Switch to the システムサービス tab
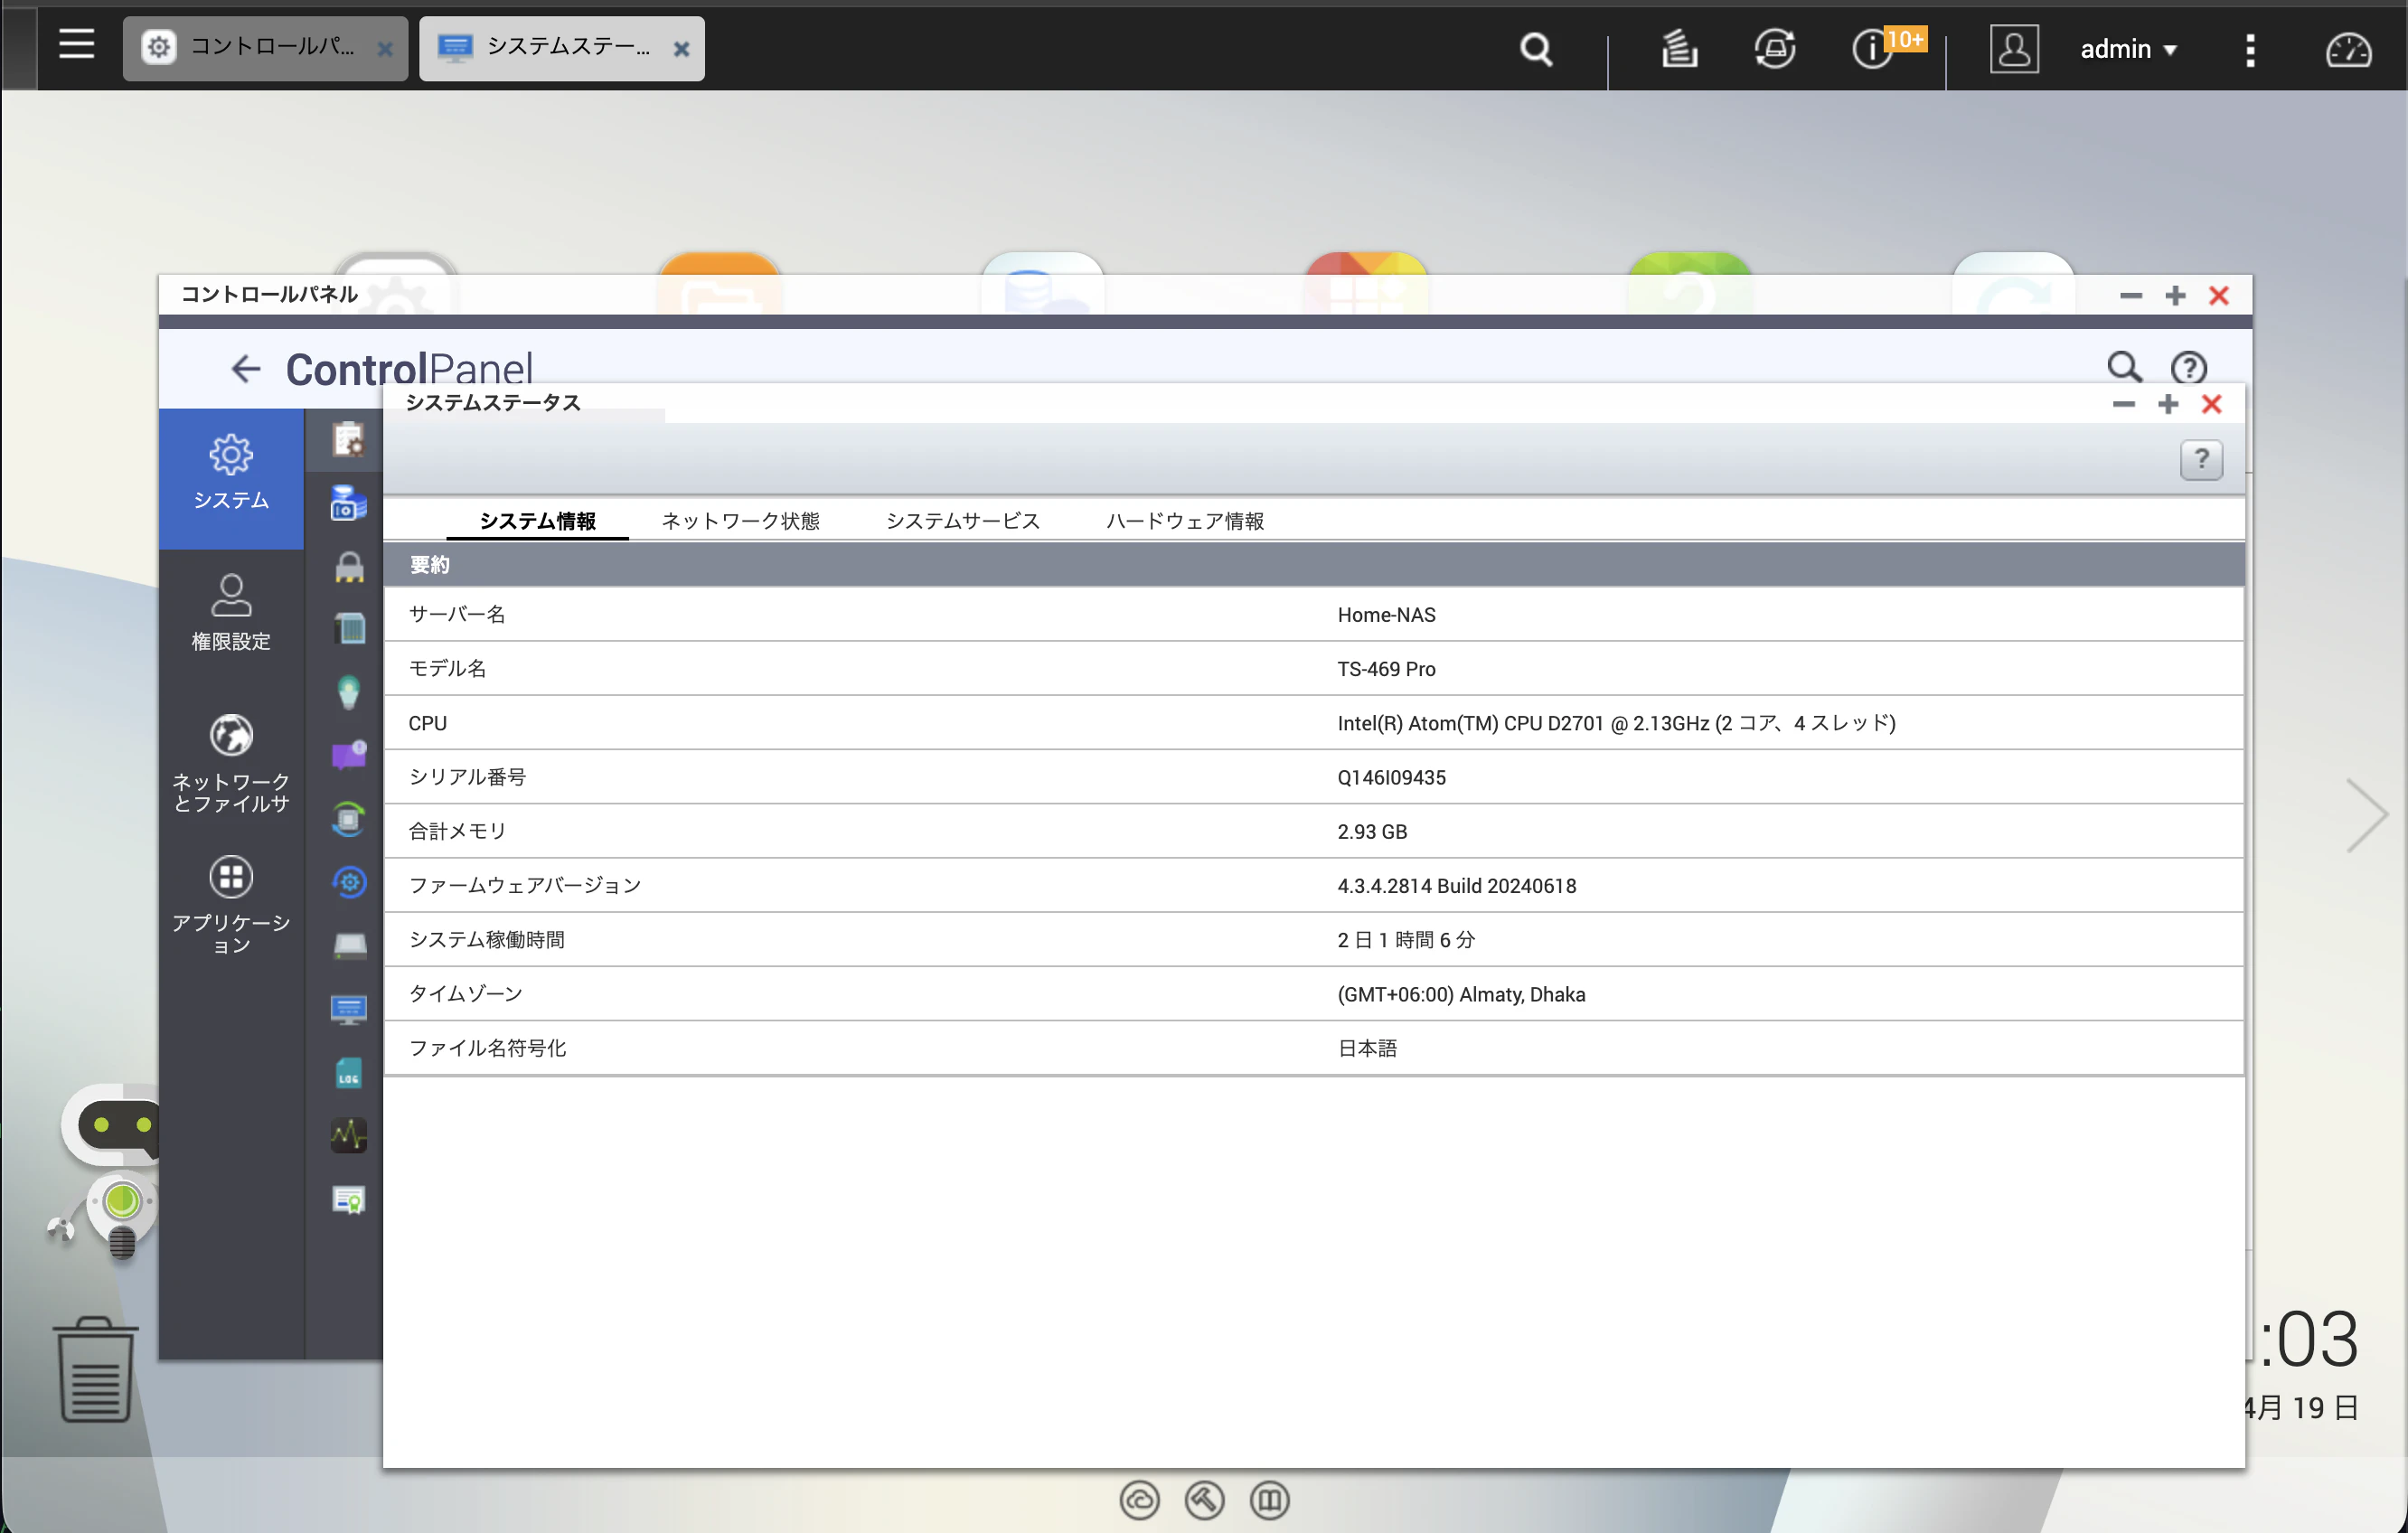Screen dimensions: 2408x1533 pyautogui.click(x=962, y=521)
